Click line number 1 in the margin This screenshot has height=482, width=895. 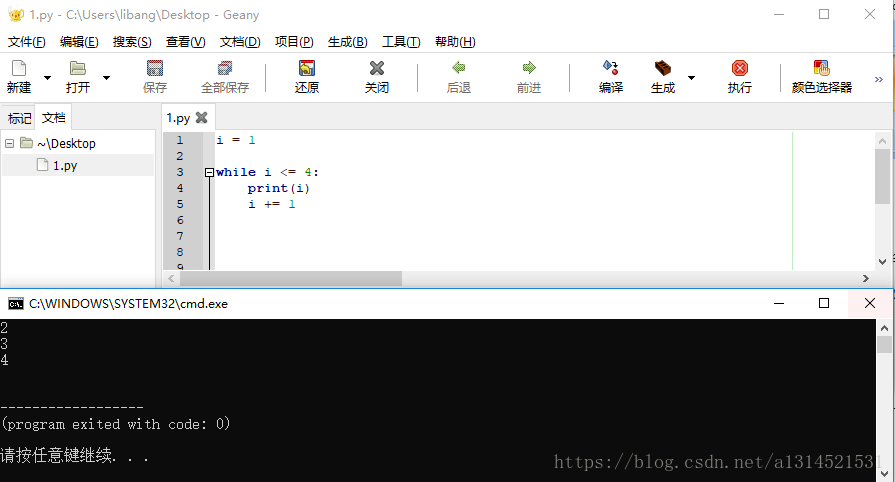pyautogui.click(x=180, y=140)
